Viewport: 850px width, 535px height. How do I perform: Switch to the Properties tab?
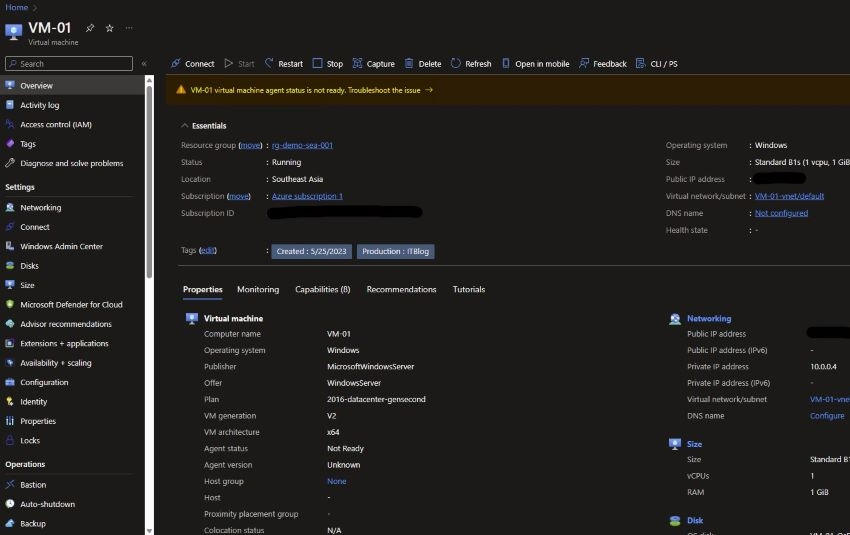click(x=203, y=289)
